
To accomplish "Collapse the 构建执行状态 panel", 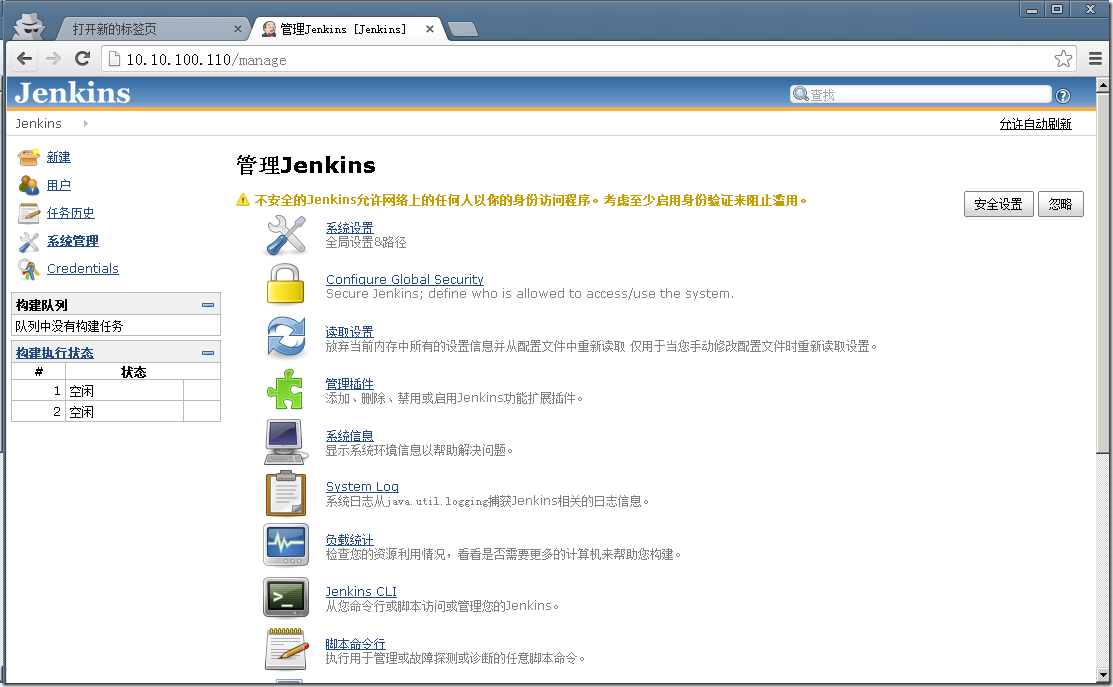I will [x=207, y=353].
